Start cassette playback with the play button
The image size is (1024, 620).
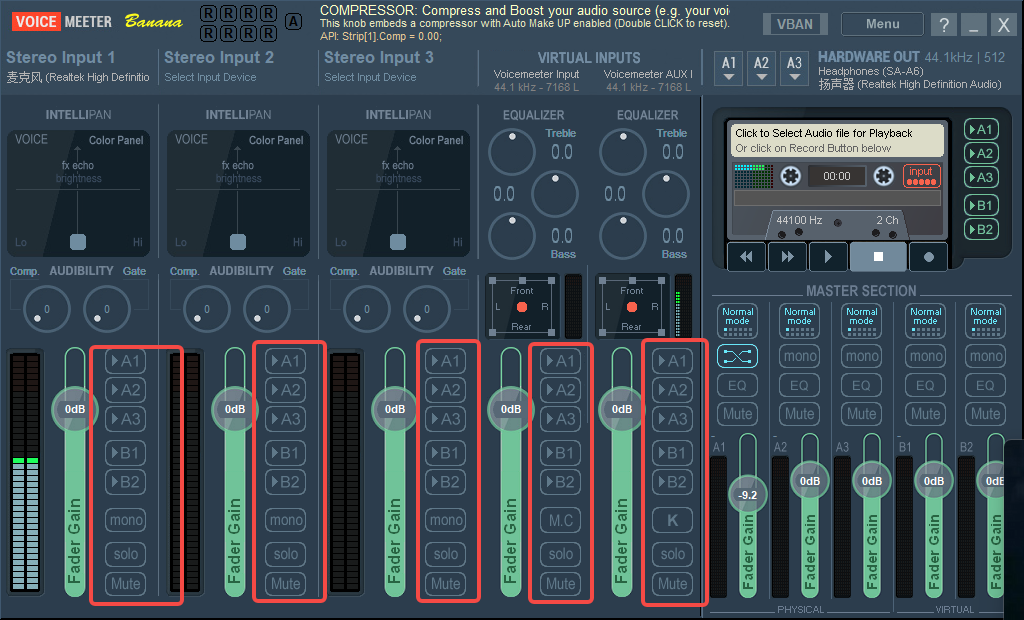(828, 257)
